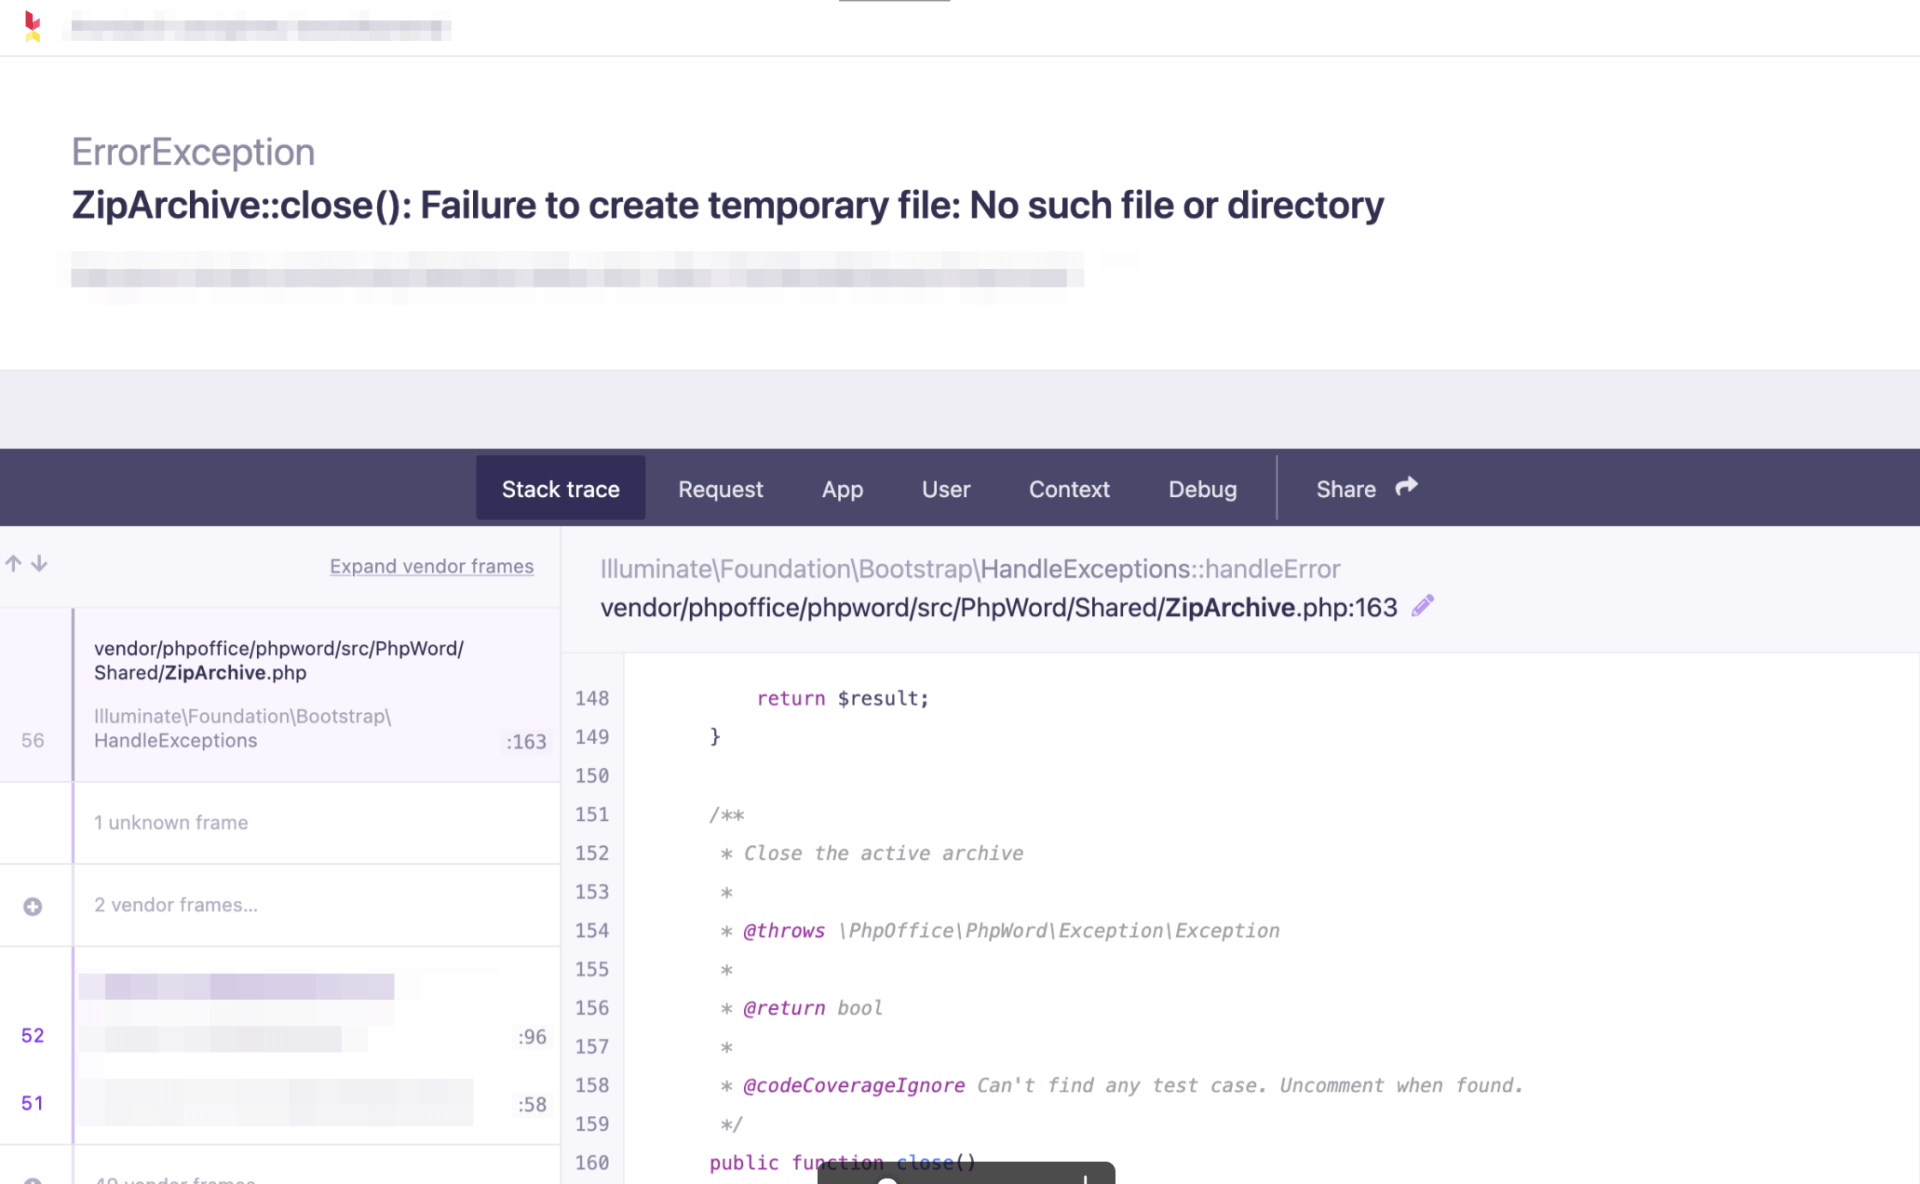Go to next frame with down arrow

39,564
